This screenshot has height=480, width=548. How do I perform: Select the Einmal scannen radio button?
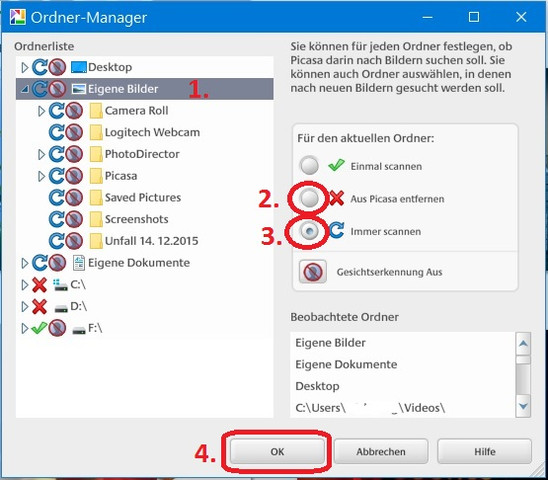pos(309,165)
